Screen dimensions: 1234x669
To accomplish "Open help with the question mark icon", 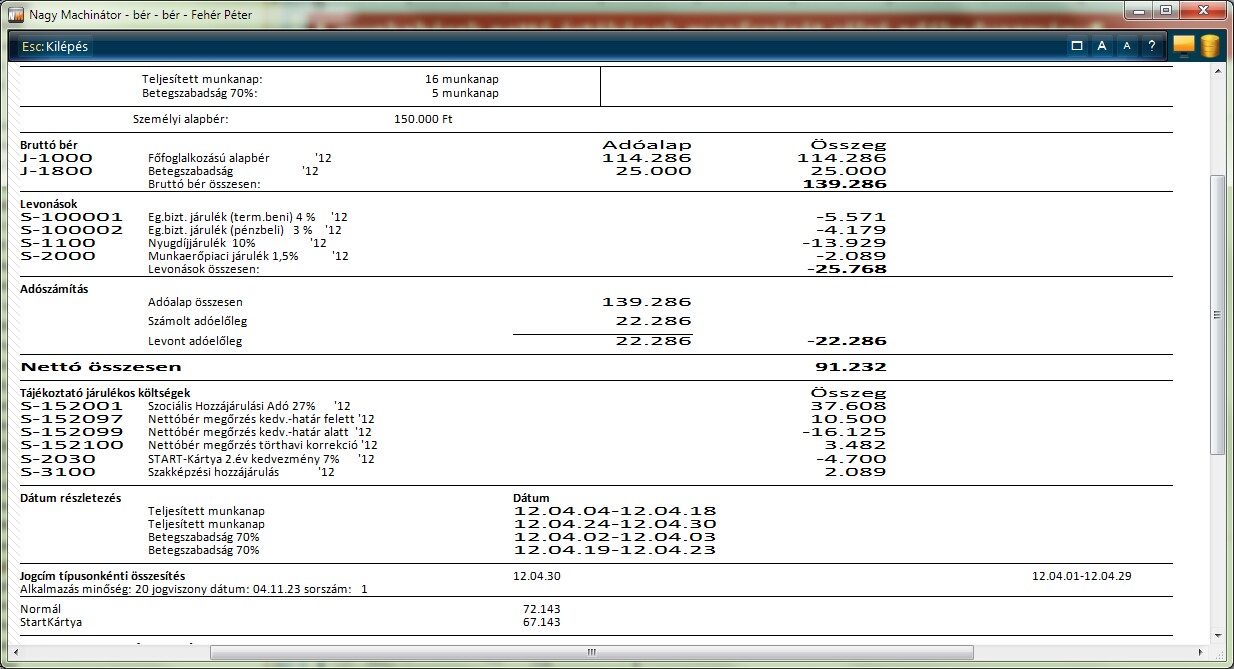I will (1152, 46).
